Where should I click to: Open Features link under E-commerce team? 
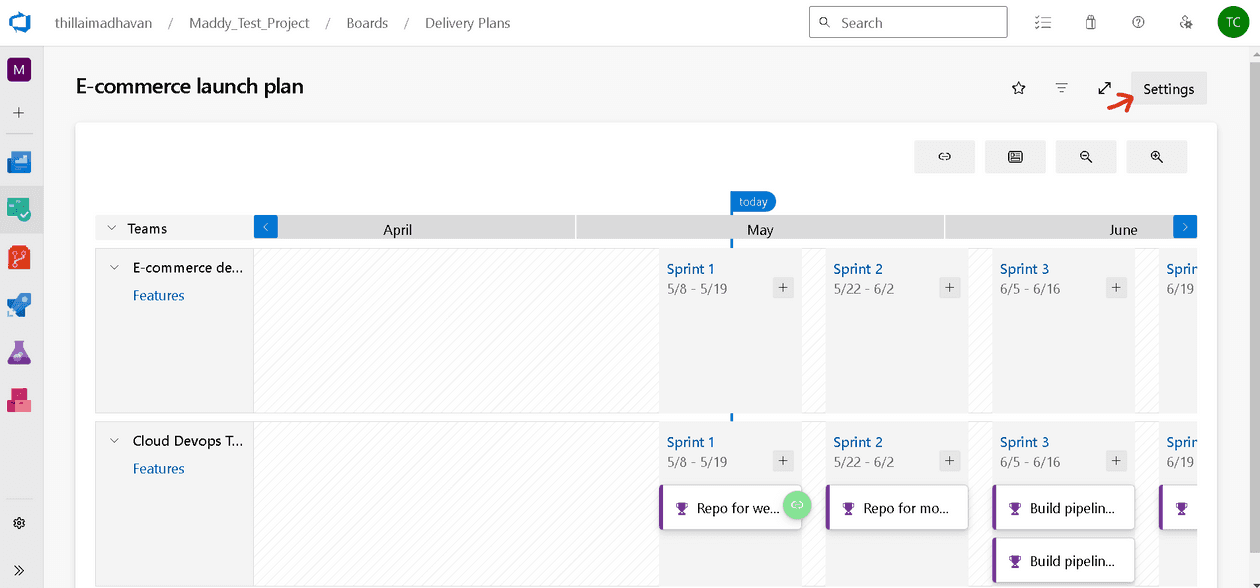click(158, 295)
